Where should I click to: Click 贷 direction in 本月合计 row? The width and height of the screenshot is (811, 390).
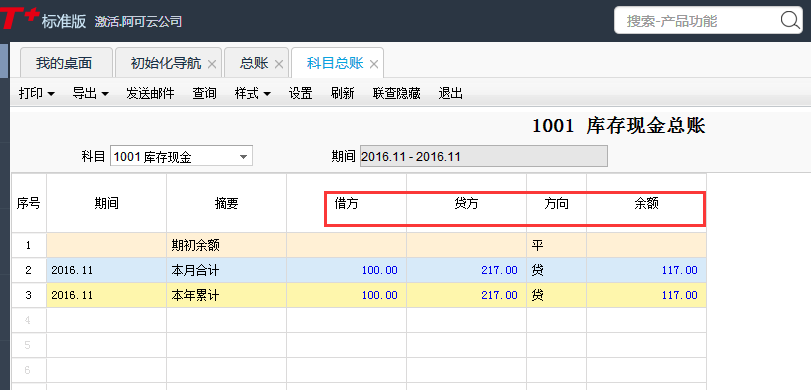[x=557, y=270]
